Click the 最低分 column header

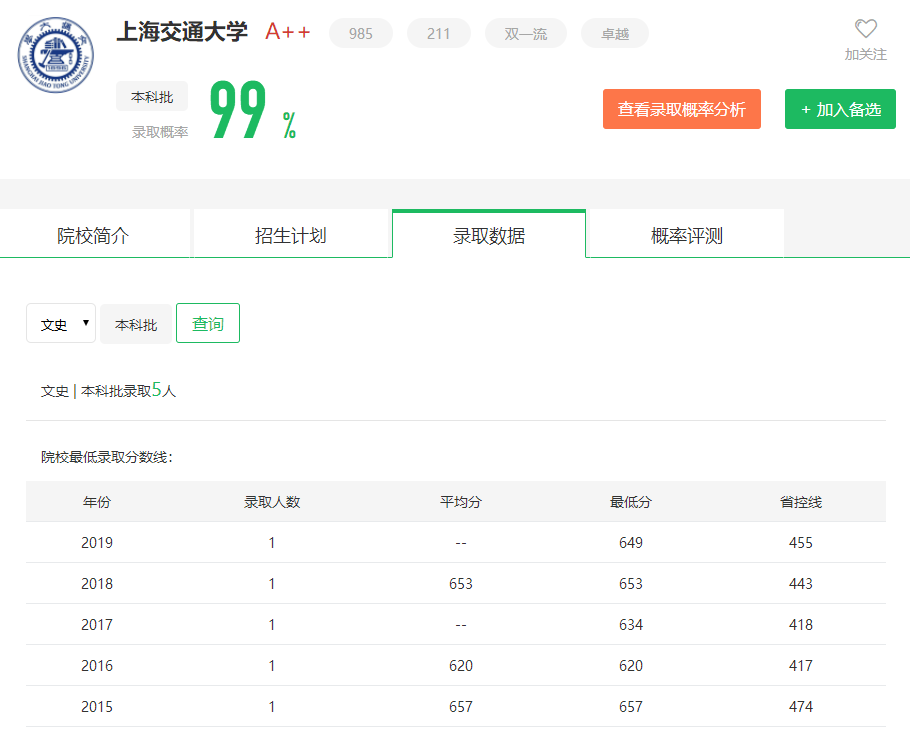coord(631,501)
